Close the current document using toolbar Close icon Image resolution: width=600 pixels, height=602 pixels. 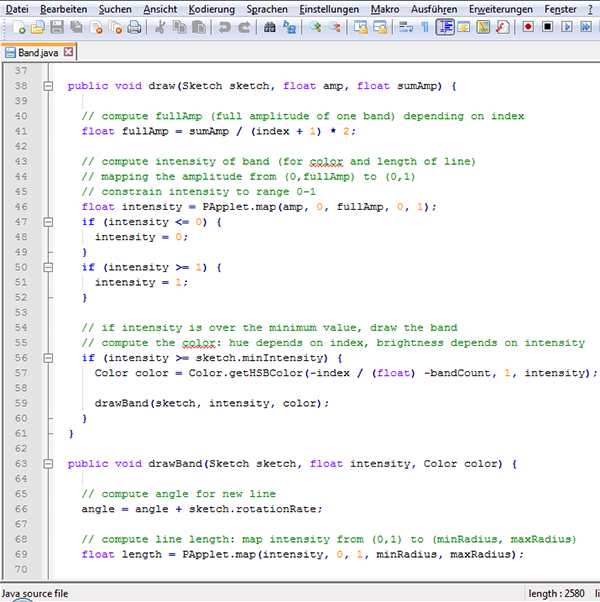point(96,27)
